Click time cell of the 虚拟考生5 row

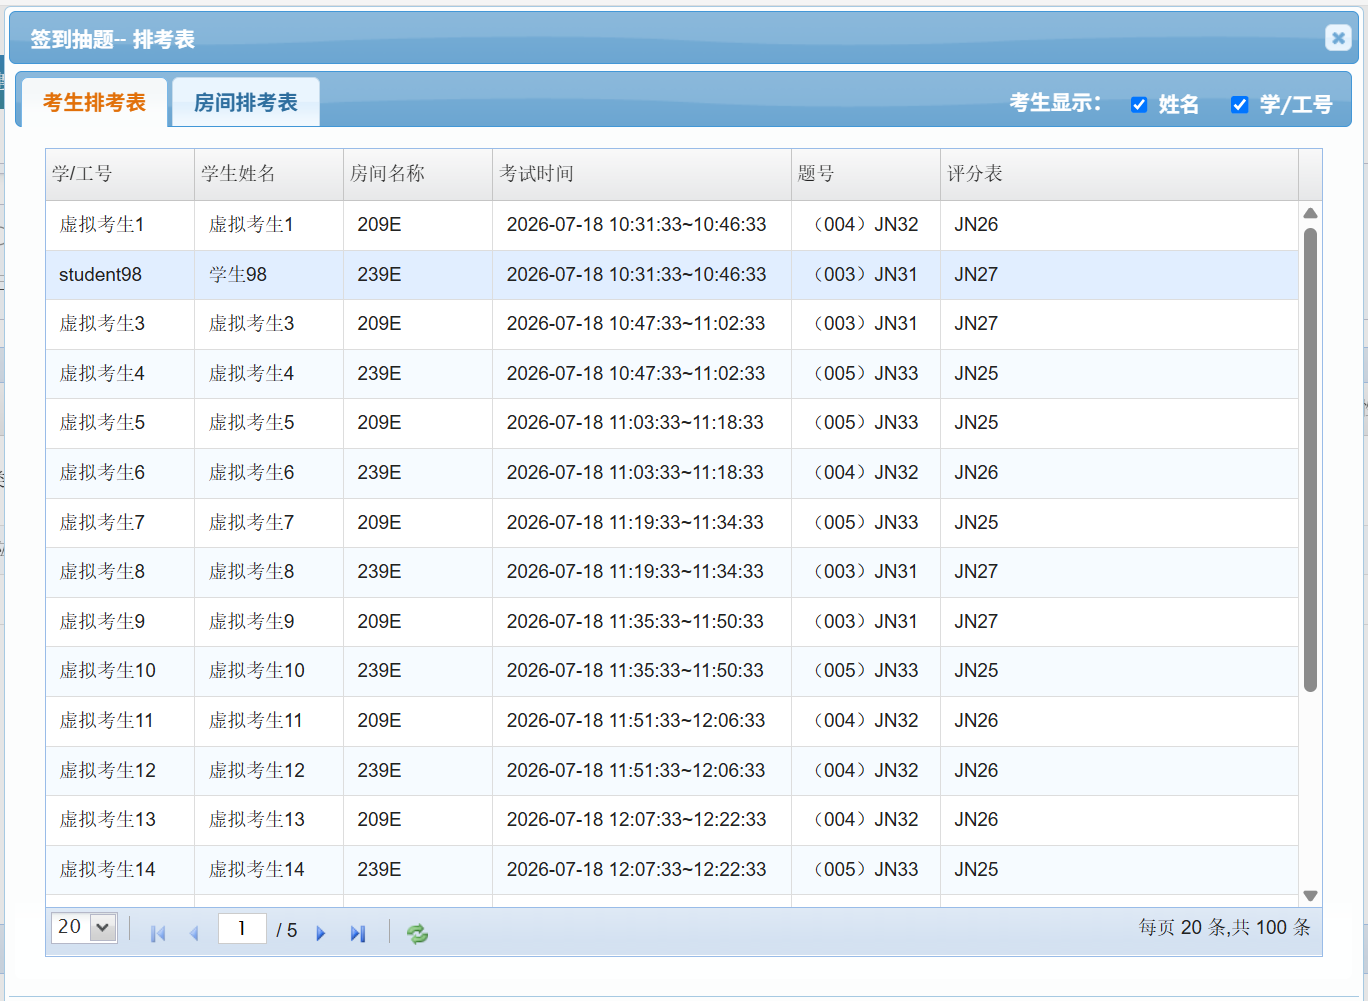[642, 423]
